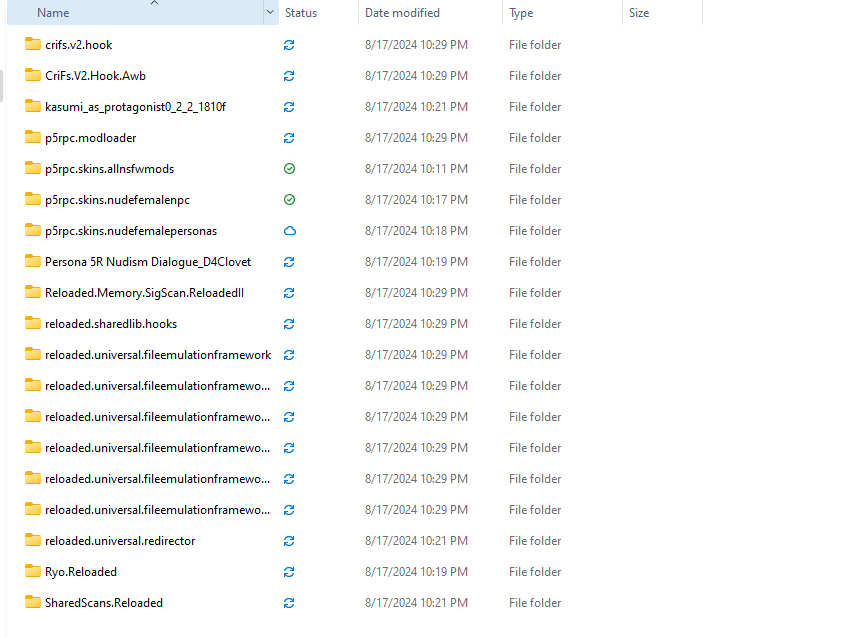Select the reloaded.universal.redirector folder icon
This screenshot has height=638, width=853.
(x=33, y=540)
